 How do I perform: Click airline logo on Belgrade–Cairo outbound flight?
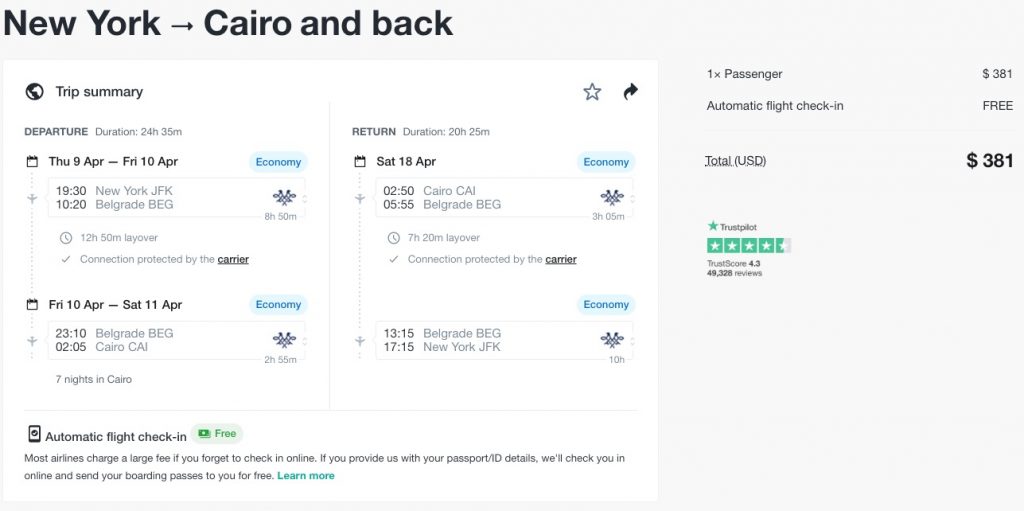tap(284, 340)
